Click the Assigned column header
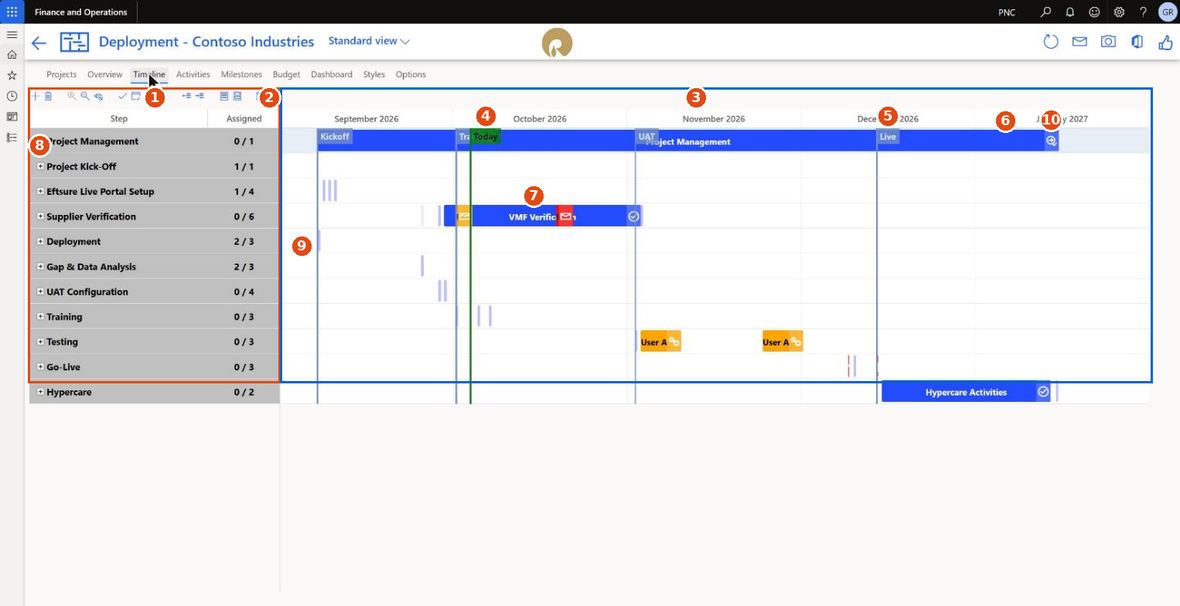Viewport: 1180px width, 606px height. (x=244, y=118)
